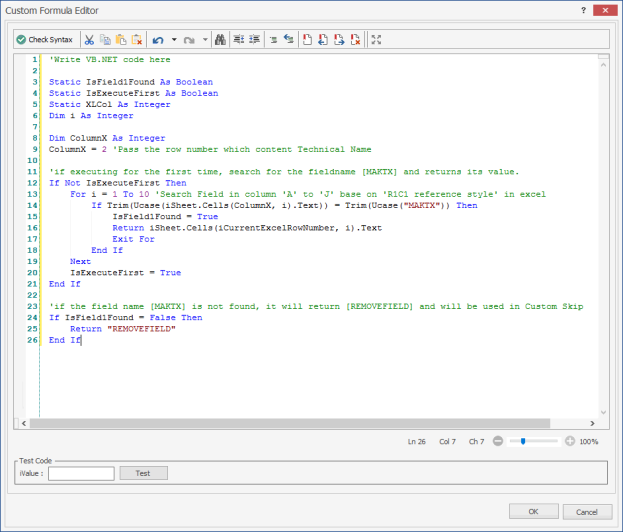Click the horizontal scrollbar right arrow
Screen dimensions: 623x532
592,424
